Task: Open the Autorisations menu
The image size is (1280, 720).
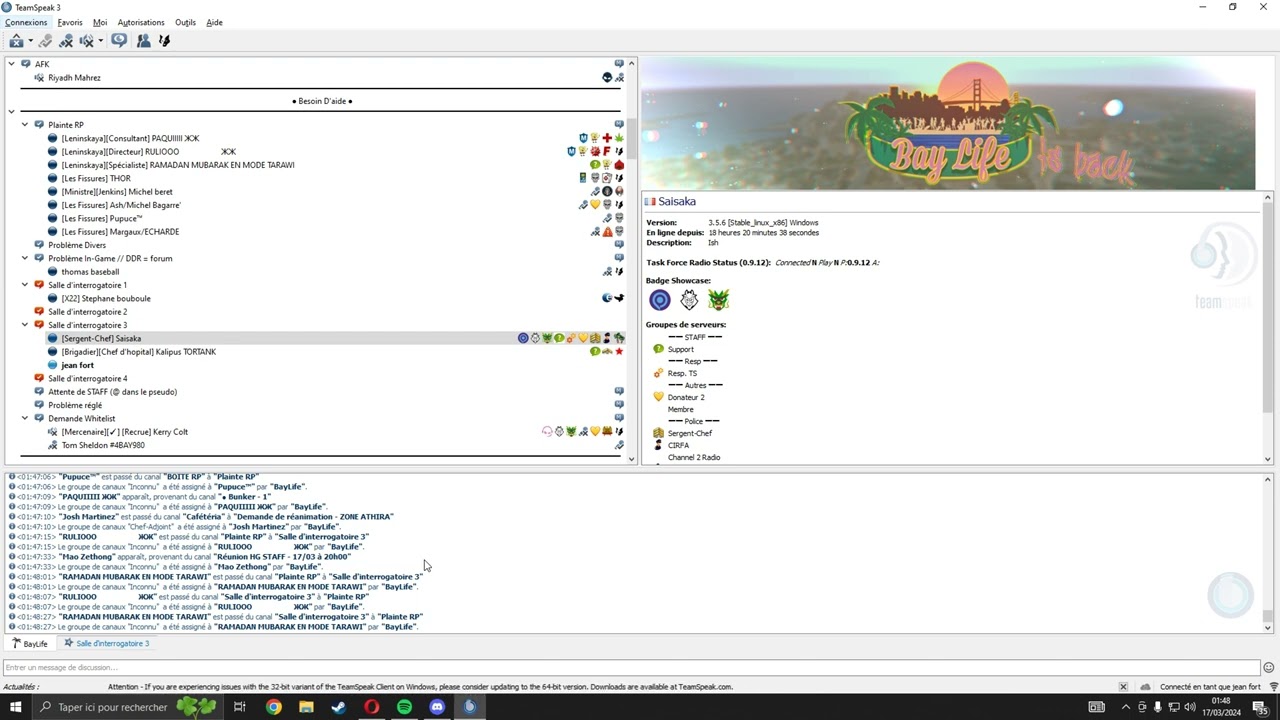Action: [x=141, y=22]
